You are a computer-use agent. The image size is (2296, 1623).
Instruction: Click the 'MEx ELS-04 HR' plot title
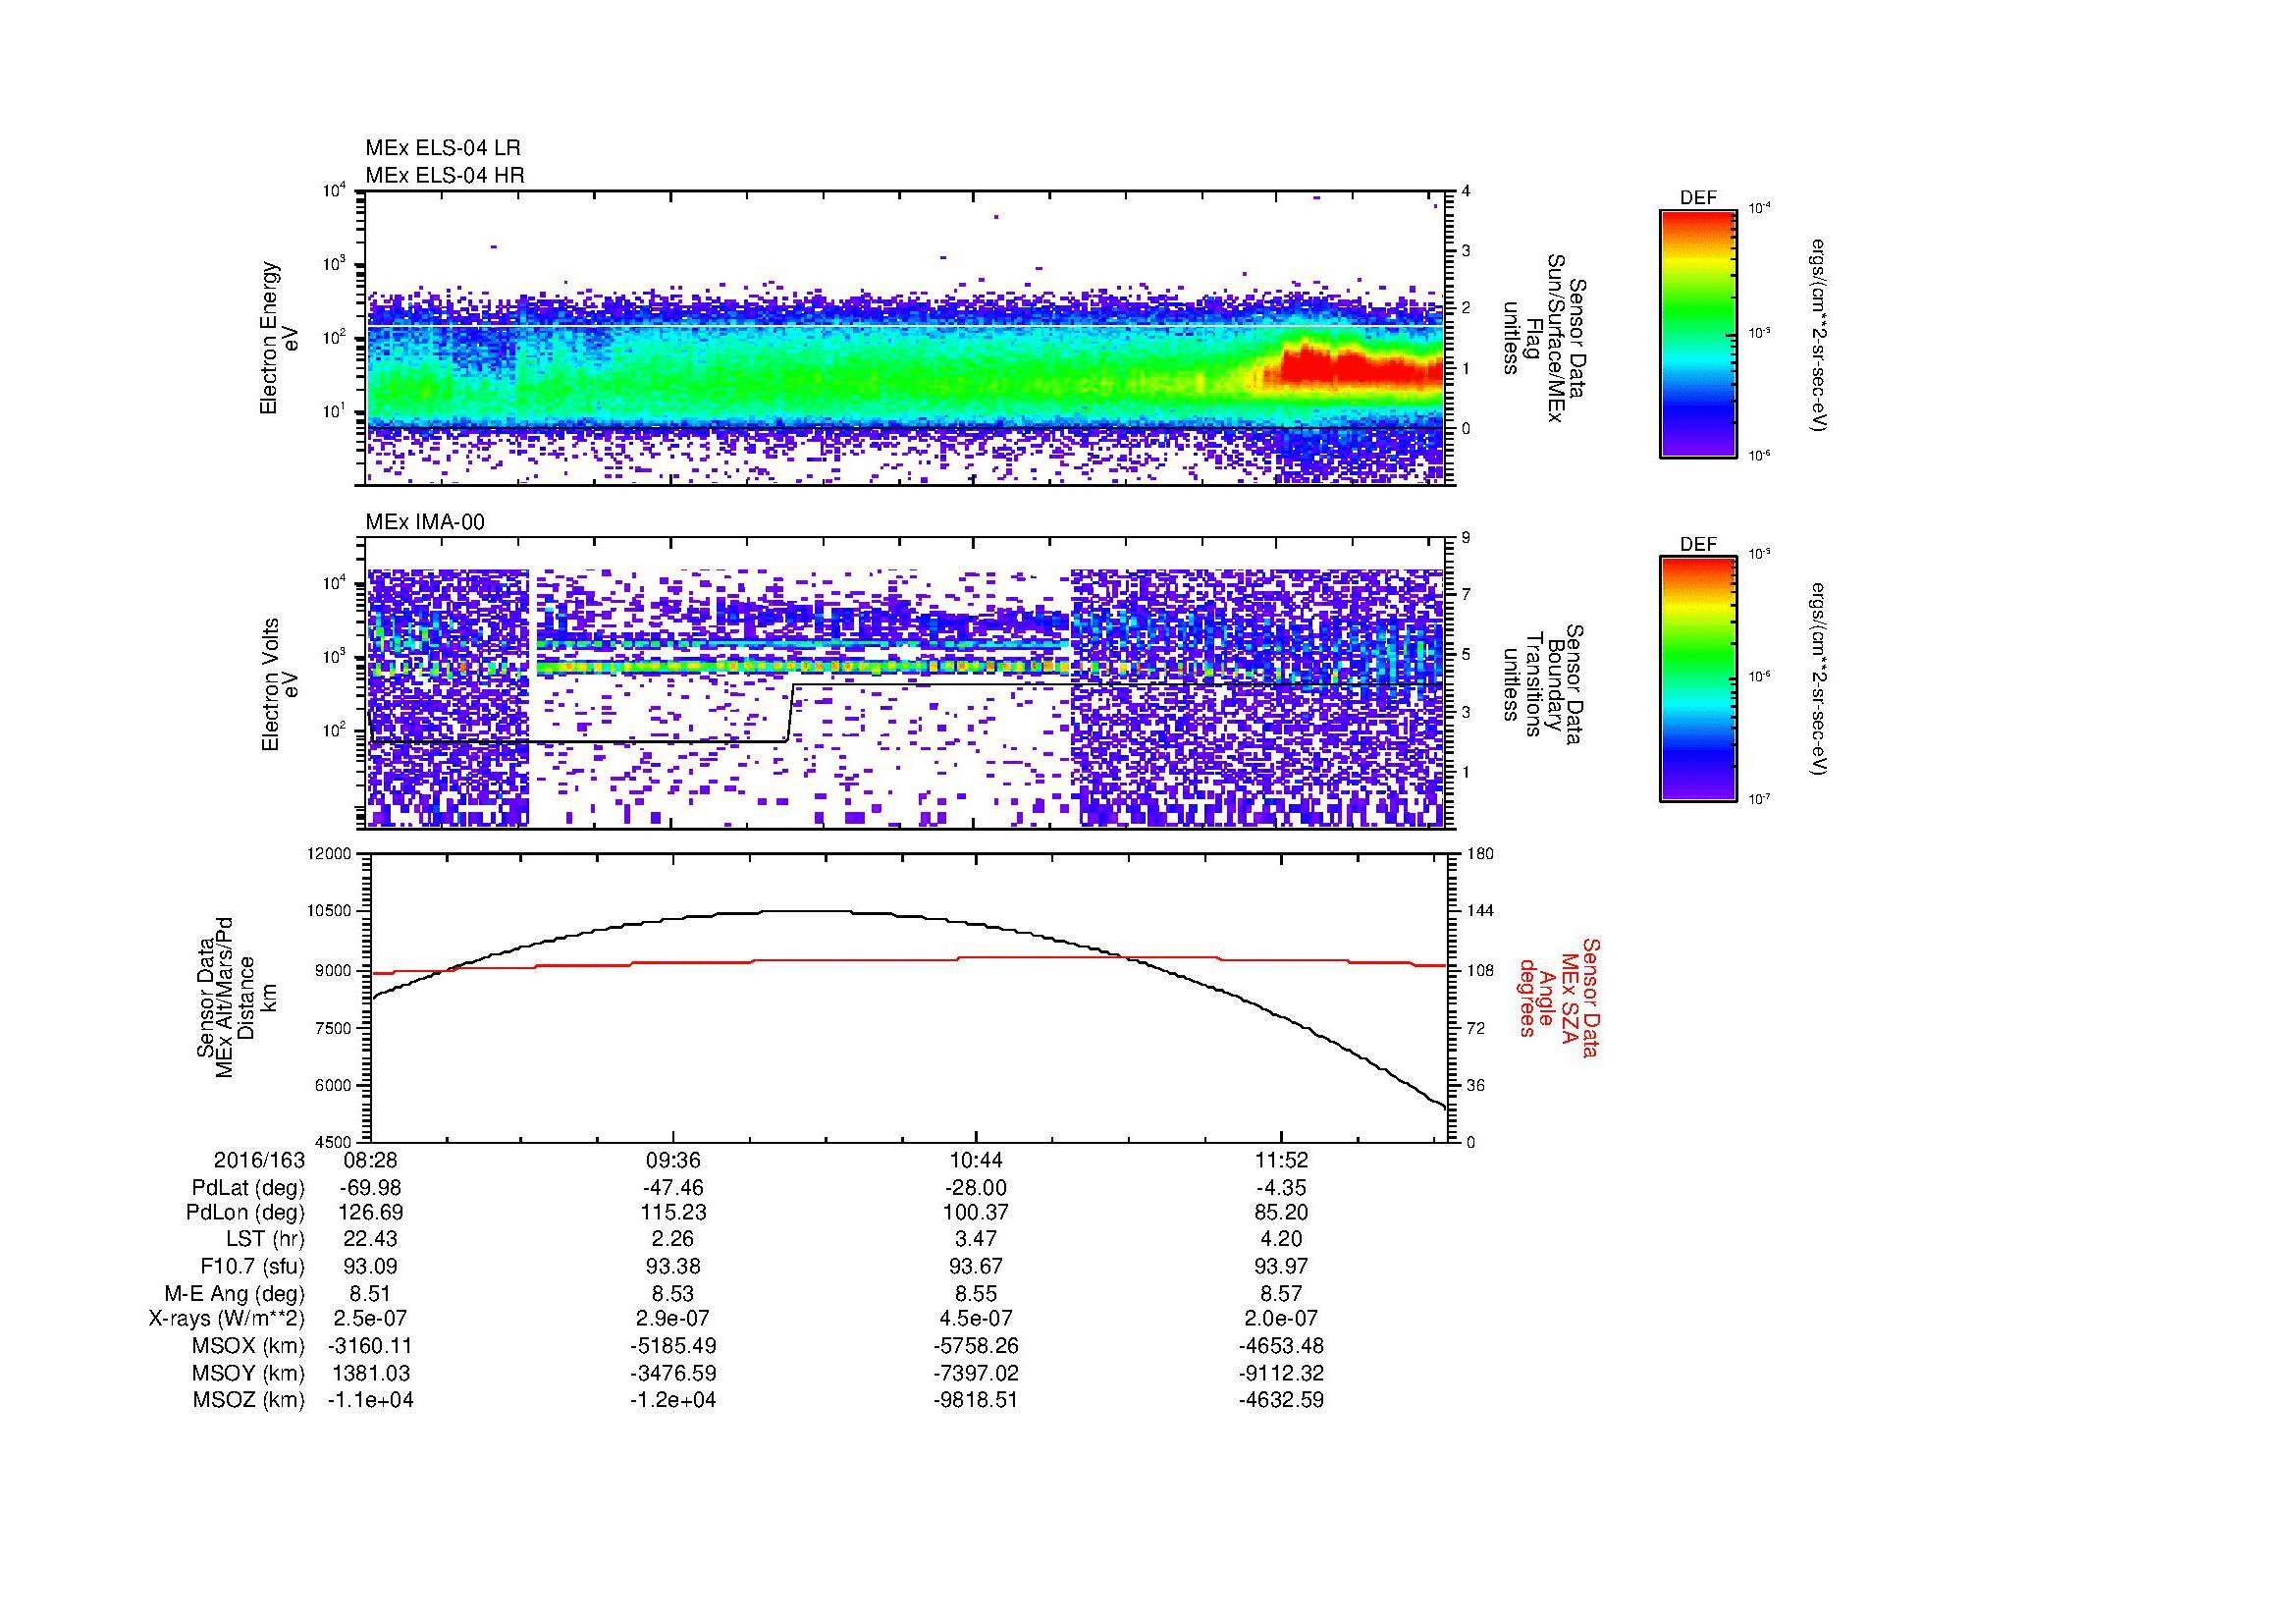[x=445, y=176]
